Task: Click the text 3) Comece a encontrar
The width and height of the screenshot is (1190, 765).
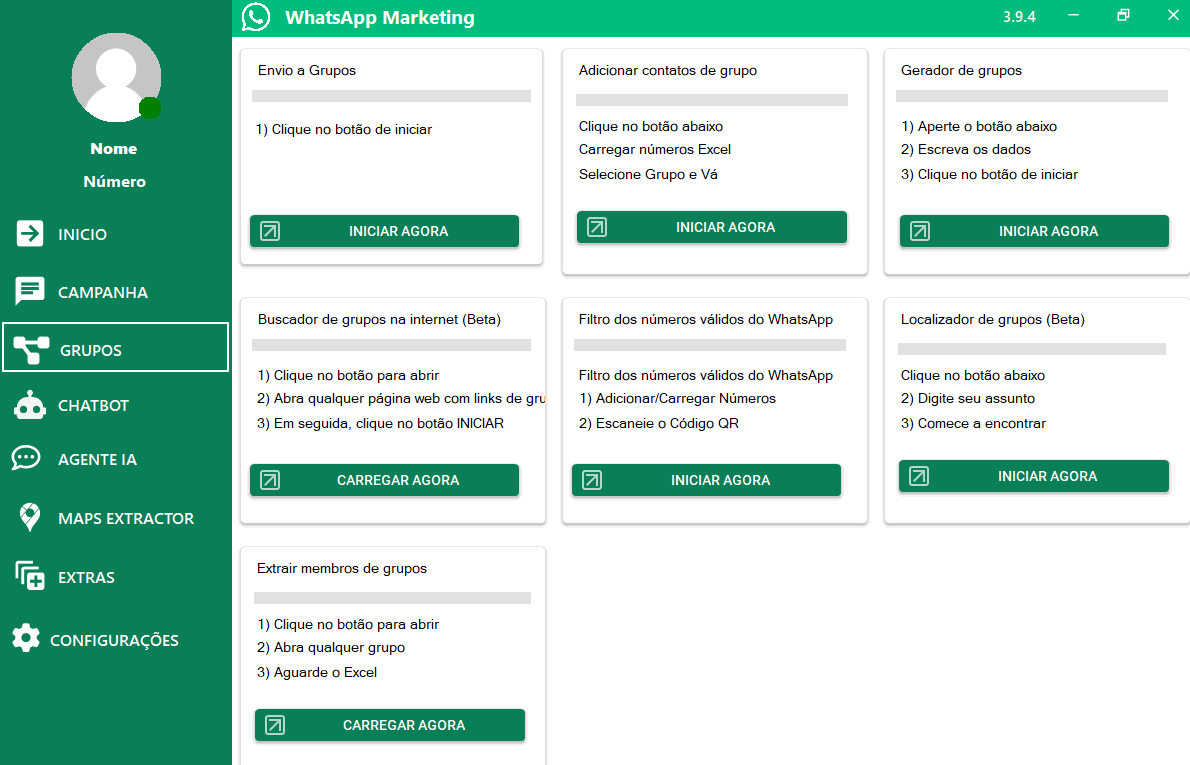Action: tap(973, 423)
